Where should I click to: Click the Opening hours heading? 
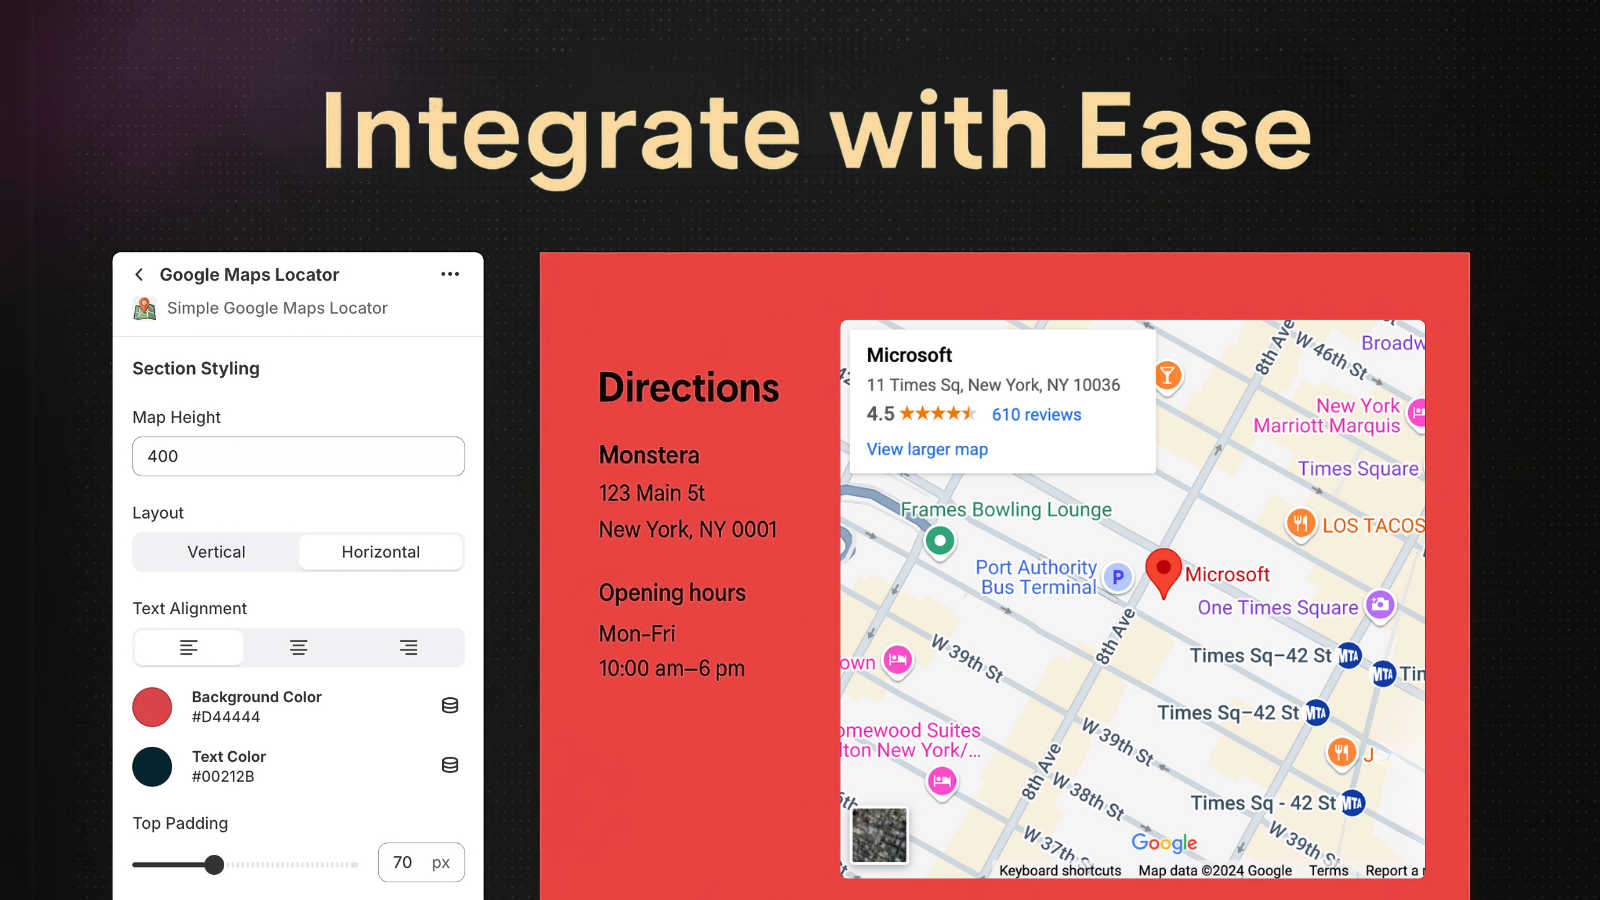point(672,593)
